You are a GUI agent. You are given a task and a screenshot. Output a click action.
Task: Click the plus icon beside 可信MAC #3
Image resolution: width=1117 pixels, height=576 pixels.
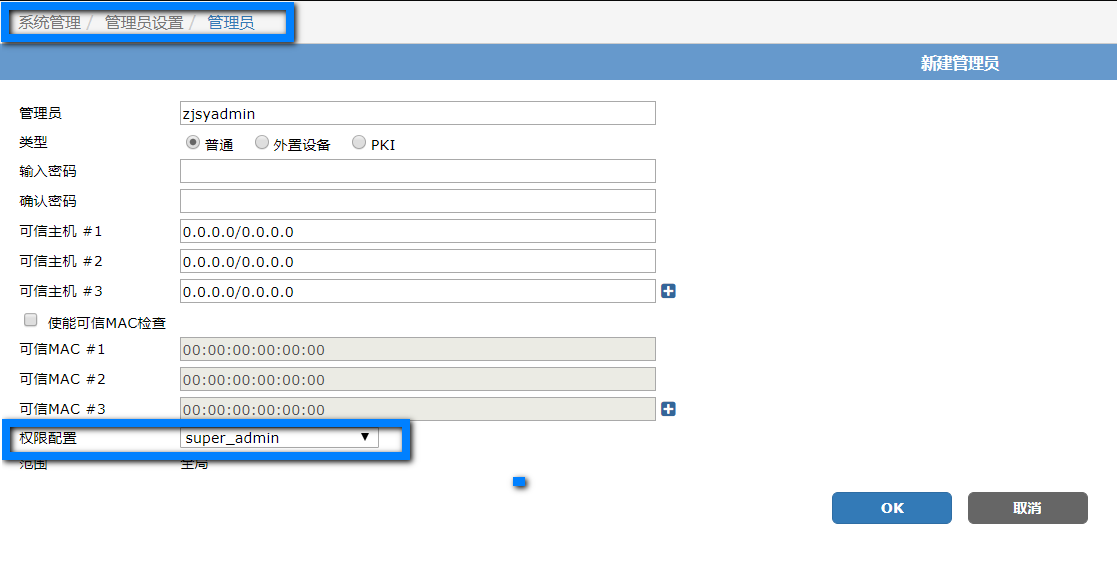point(669,409)
